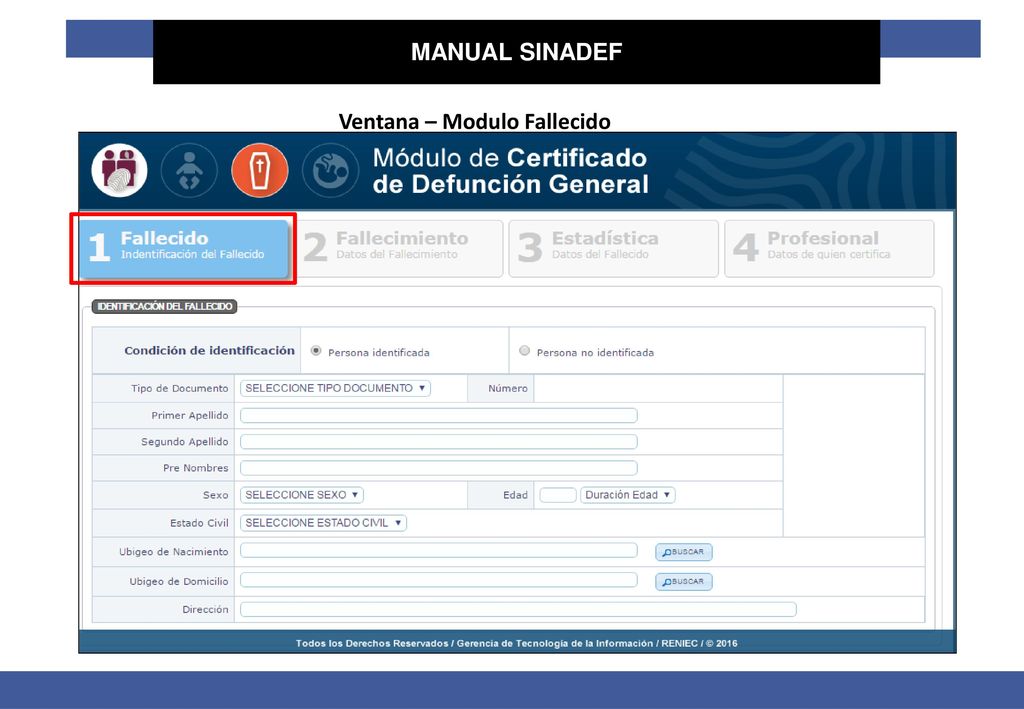The width and height of the screenshot is (1024, 709).
Task: Open the Seleccione Tipo Documento dropdown
Action: tap(335, 388)
